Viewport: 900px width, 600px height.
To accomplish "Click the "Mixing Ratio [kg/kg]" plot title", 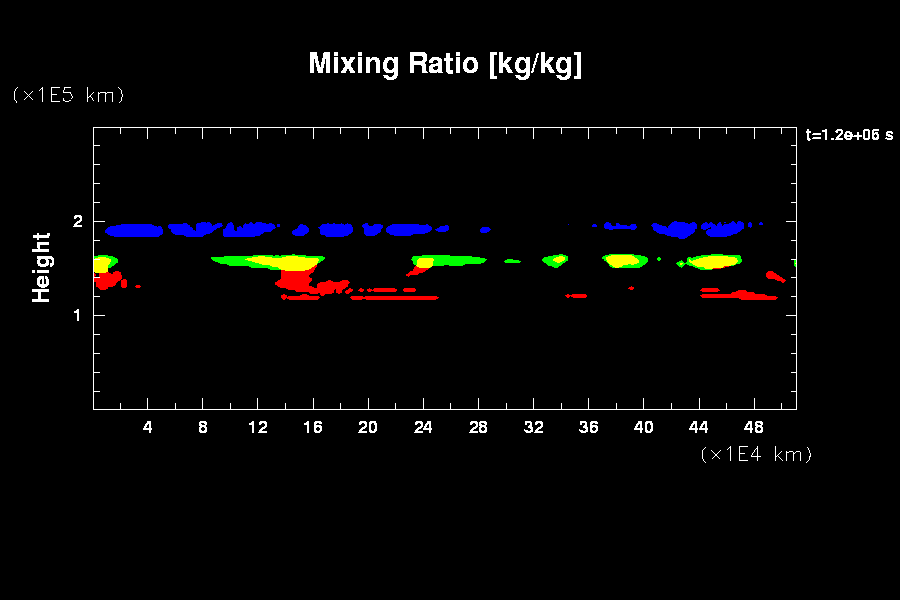I will pyautogui.click(x=445, y=64).
